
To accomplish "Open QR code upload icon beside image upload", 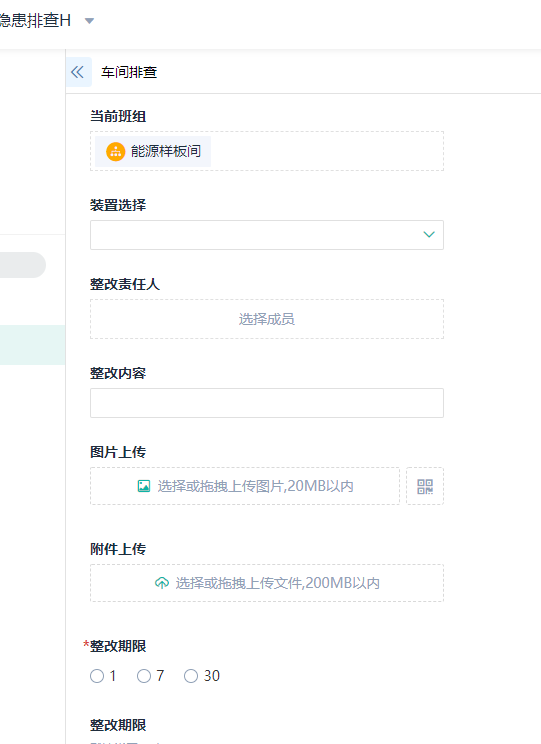I will pos(425,486).
